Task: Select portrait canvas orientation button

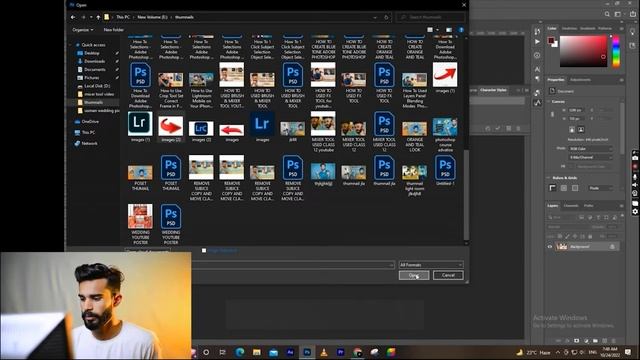Action: coord(572,129)
